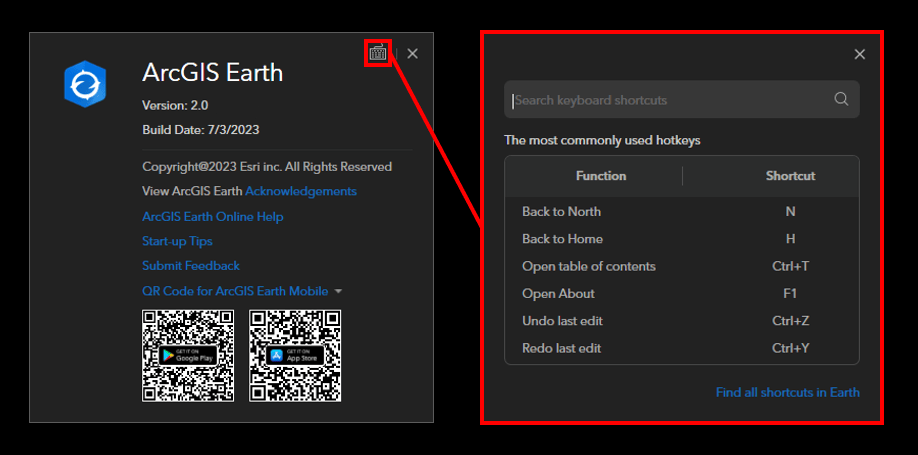Click the Build Date: 7/3/2023 text
This screenshot has width=918, height=455.
201,129
